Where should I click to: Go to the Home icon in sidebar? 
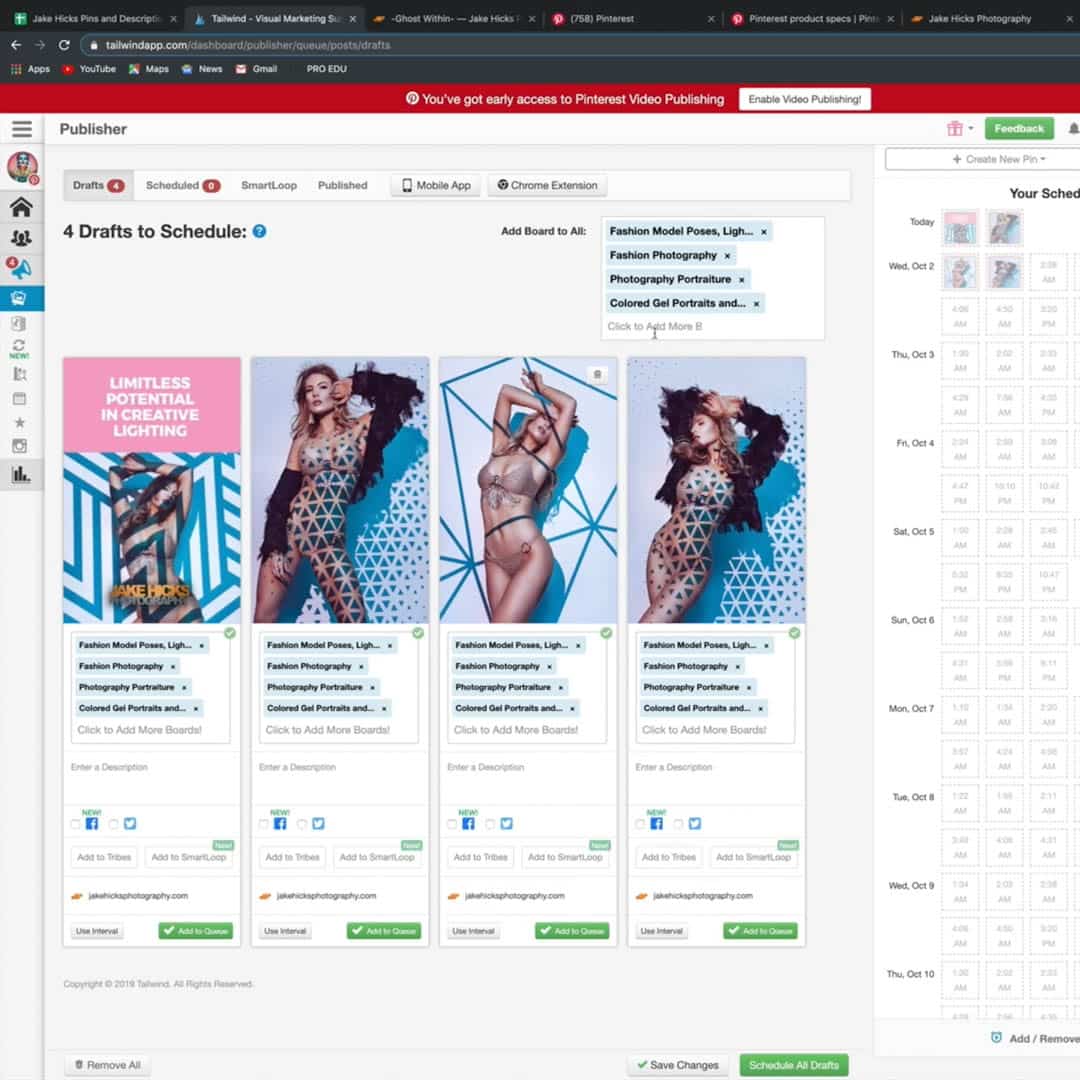[x=21, y=207]
